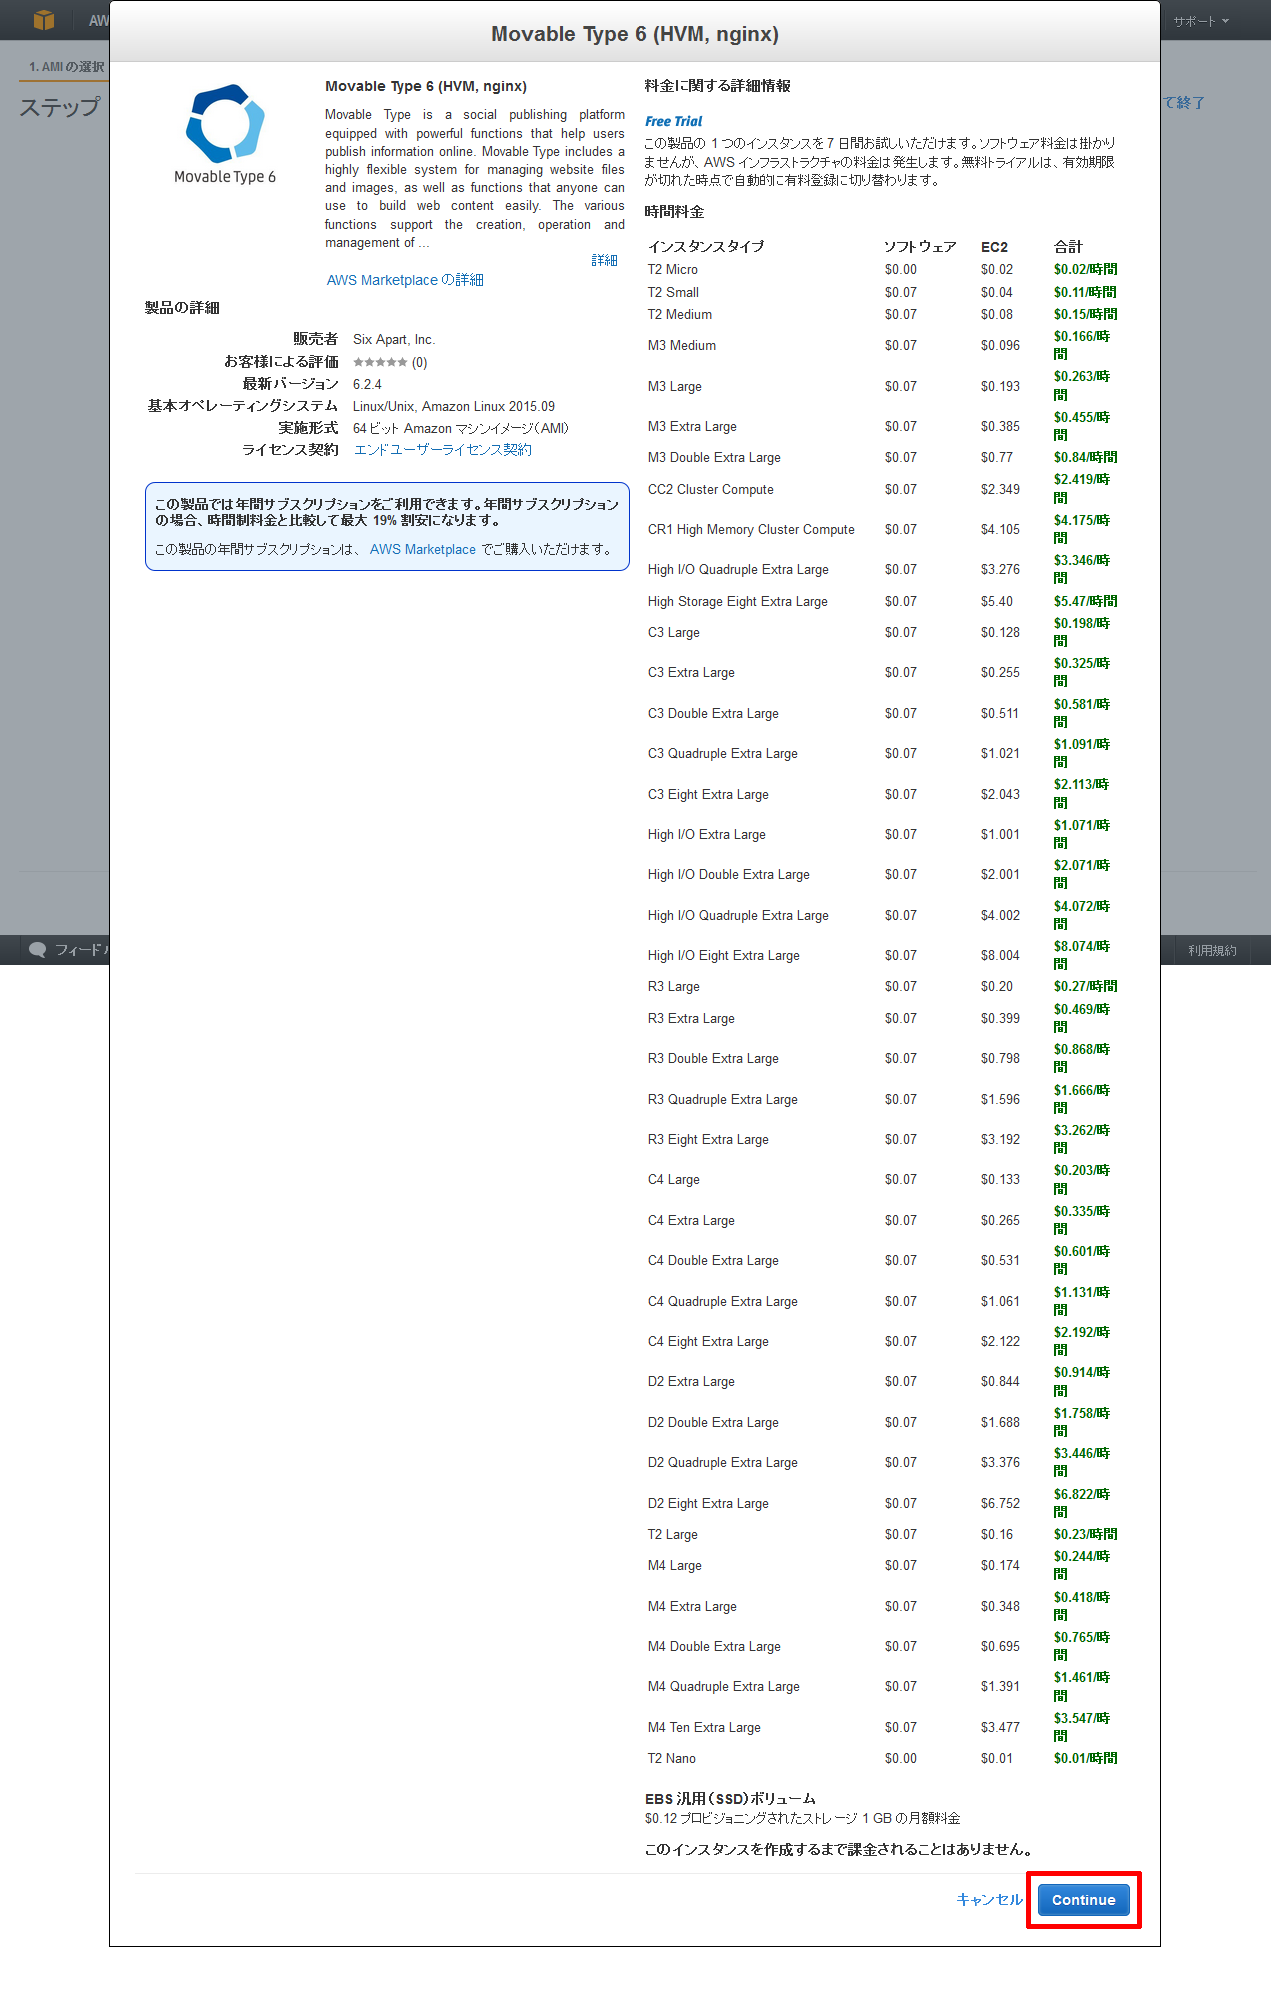The image size is (1271, 1991).
Task: Click M4 Double Extra Large instance type
Action: (x=714, y=1647)
